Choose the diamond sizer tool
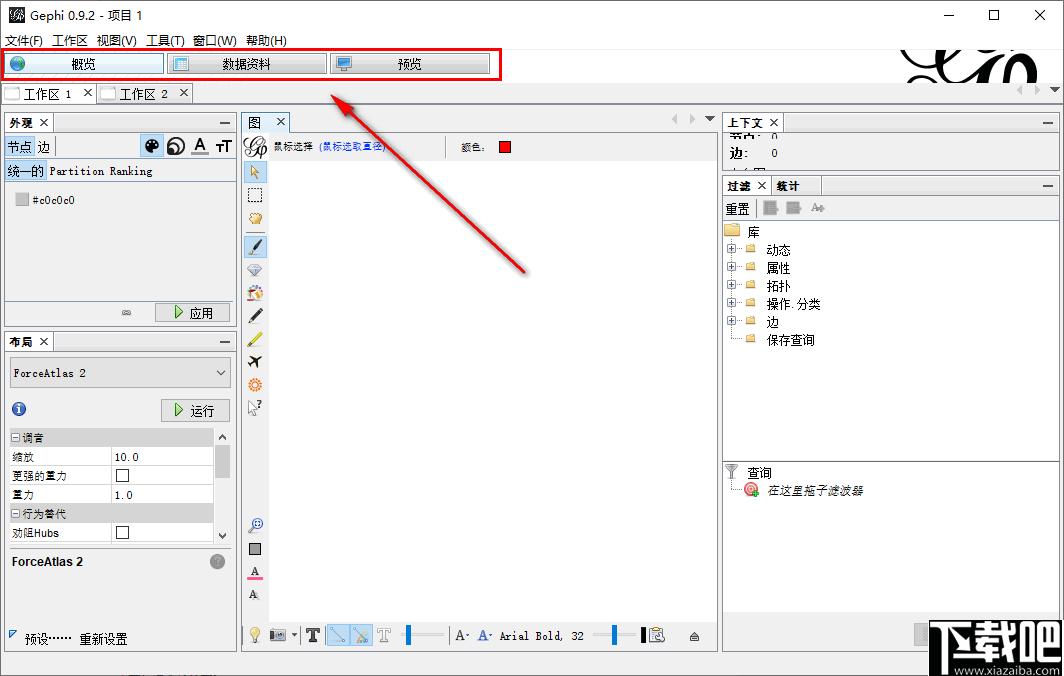The width and height of the screenshot is (1064, 676). tap(255, 270)
